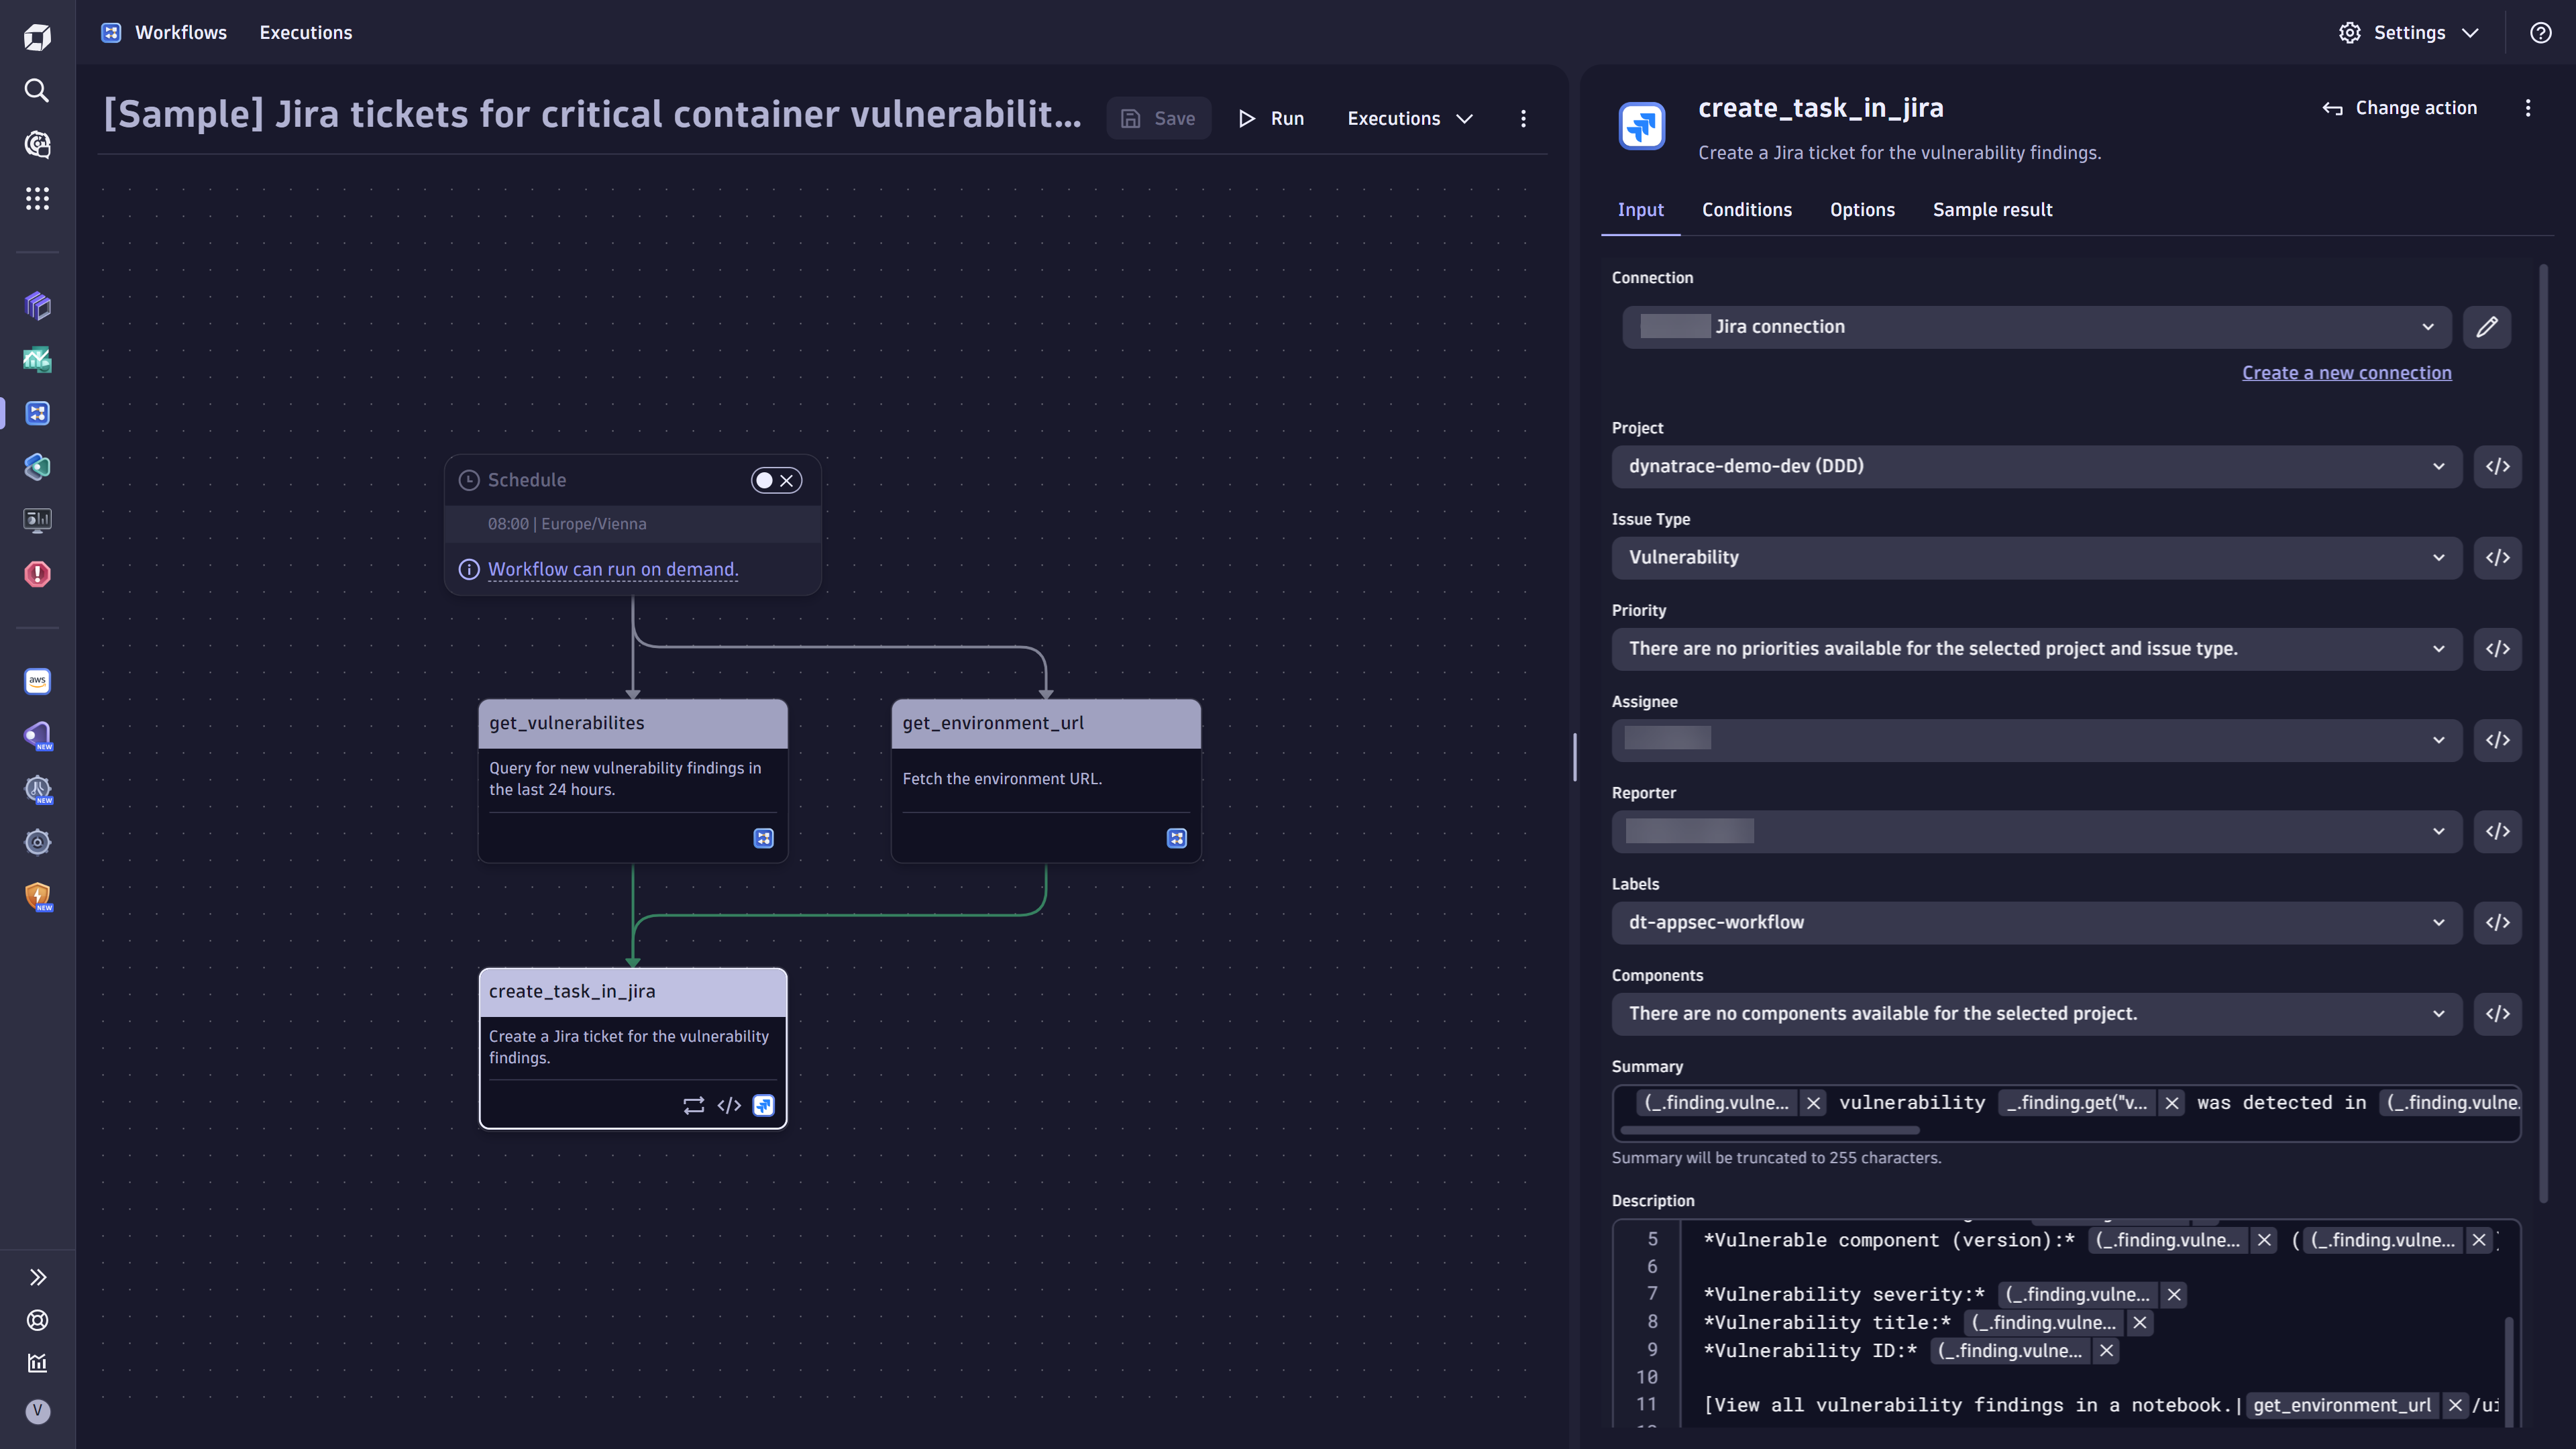This screenshot has height=1449, width=2576.
Task: Toggle the Schedule trigger switch
Action: (776, 480)
